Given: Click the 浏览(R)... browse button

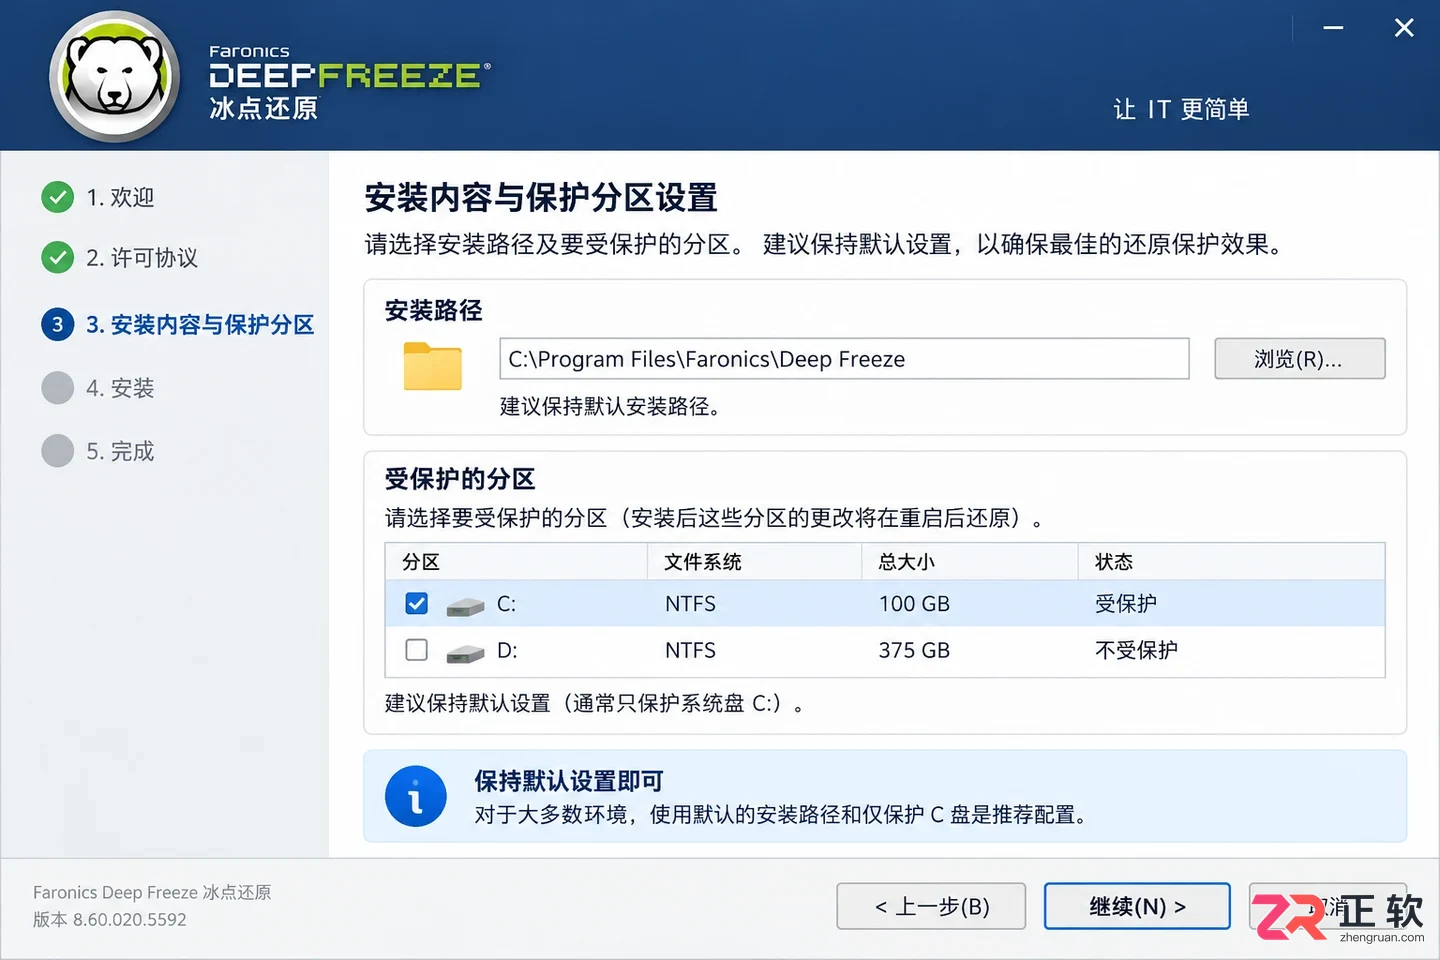Looking at the screenshot, I should click(x=1300, y=359).
